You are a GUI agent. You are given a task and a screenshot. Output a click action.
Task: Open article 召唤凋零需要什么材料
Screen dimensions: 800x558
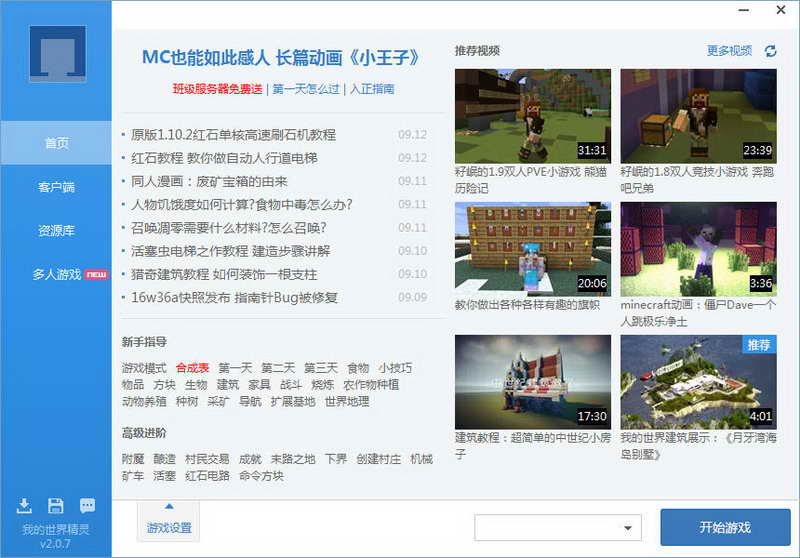tap(229, 227)
